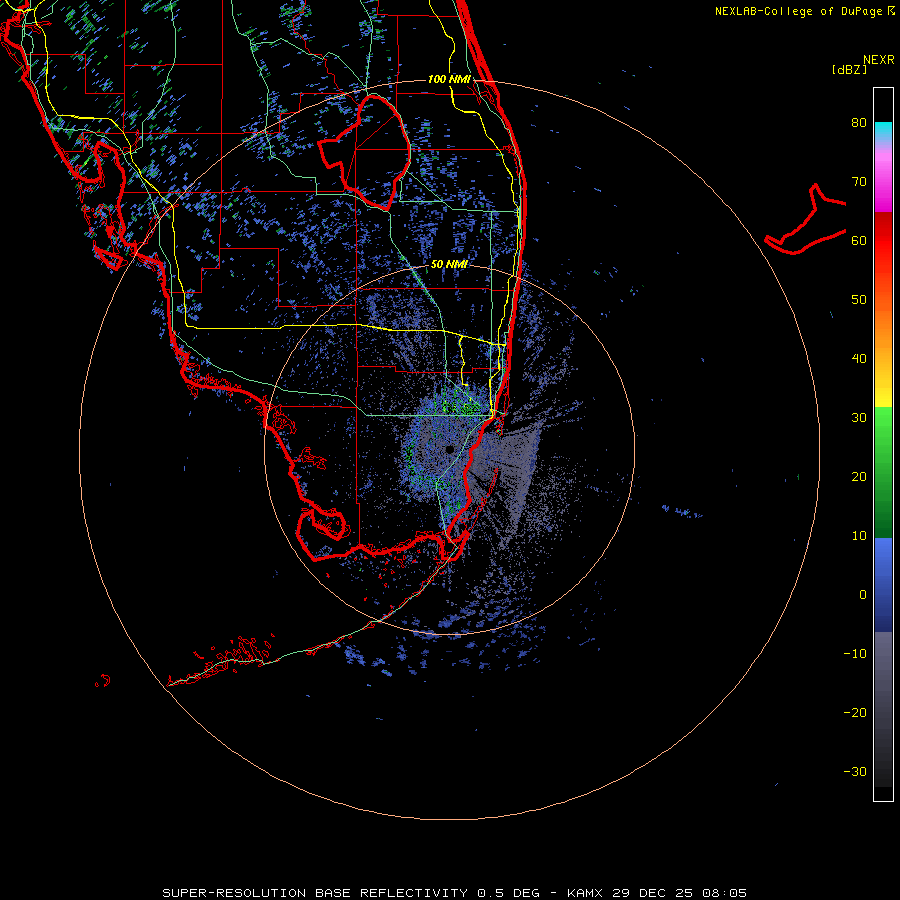The width and height of the screenshot is (900, 900).
Task: Click the 80 value on dBZ scale
Action: coord(859,123)
